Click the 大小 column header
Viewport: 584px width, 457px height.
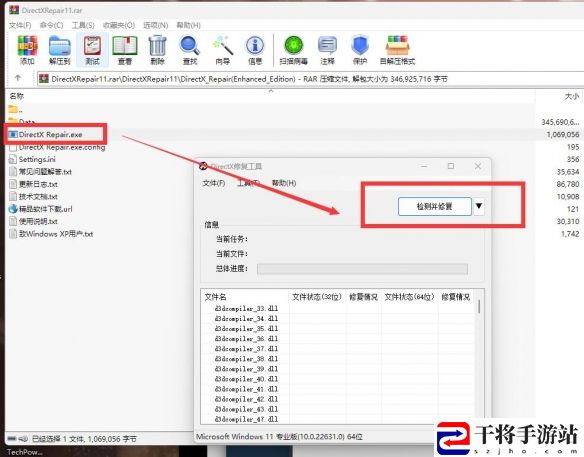[x=572, y=96]
